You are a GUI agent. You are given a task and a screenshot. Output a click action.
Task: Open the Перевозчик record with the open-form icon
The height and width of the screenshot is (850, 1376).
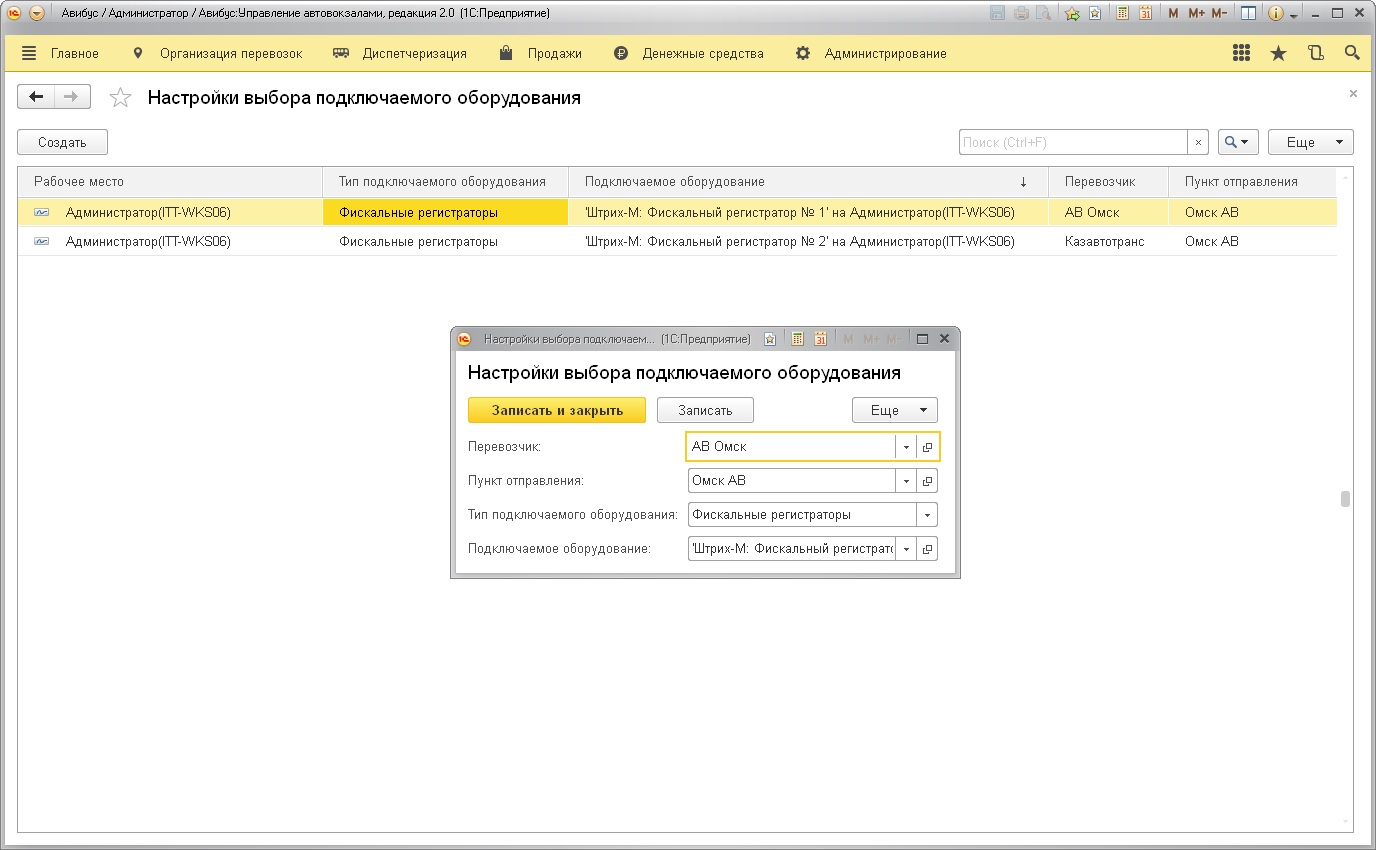click(x=927, y=447)
